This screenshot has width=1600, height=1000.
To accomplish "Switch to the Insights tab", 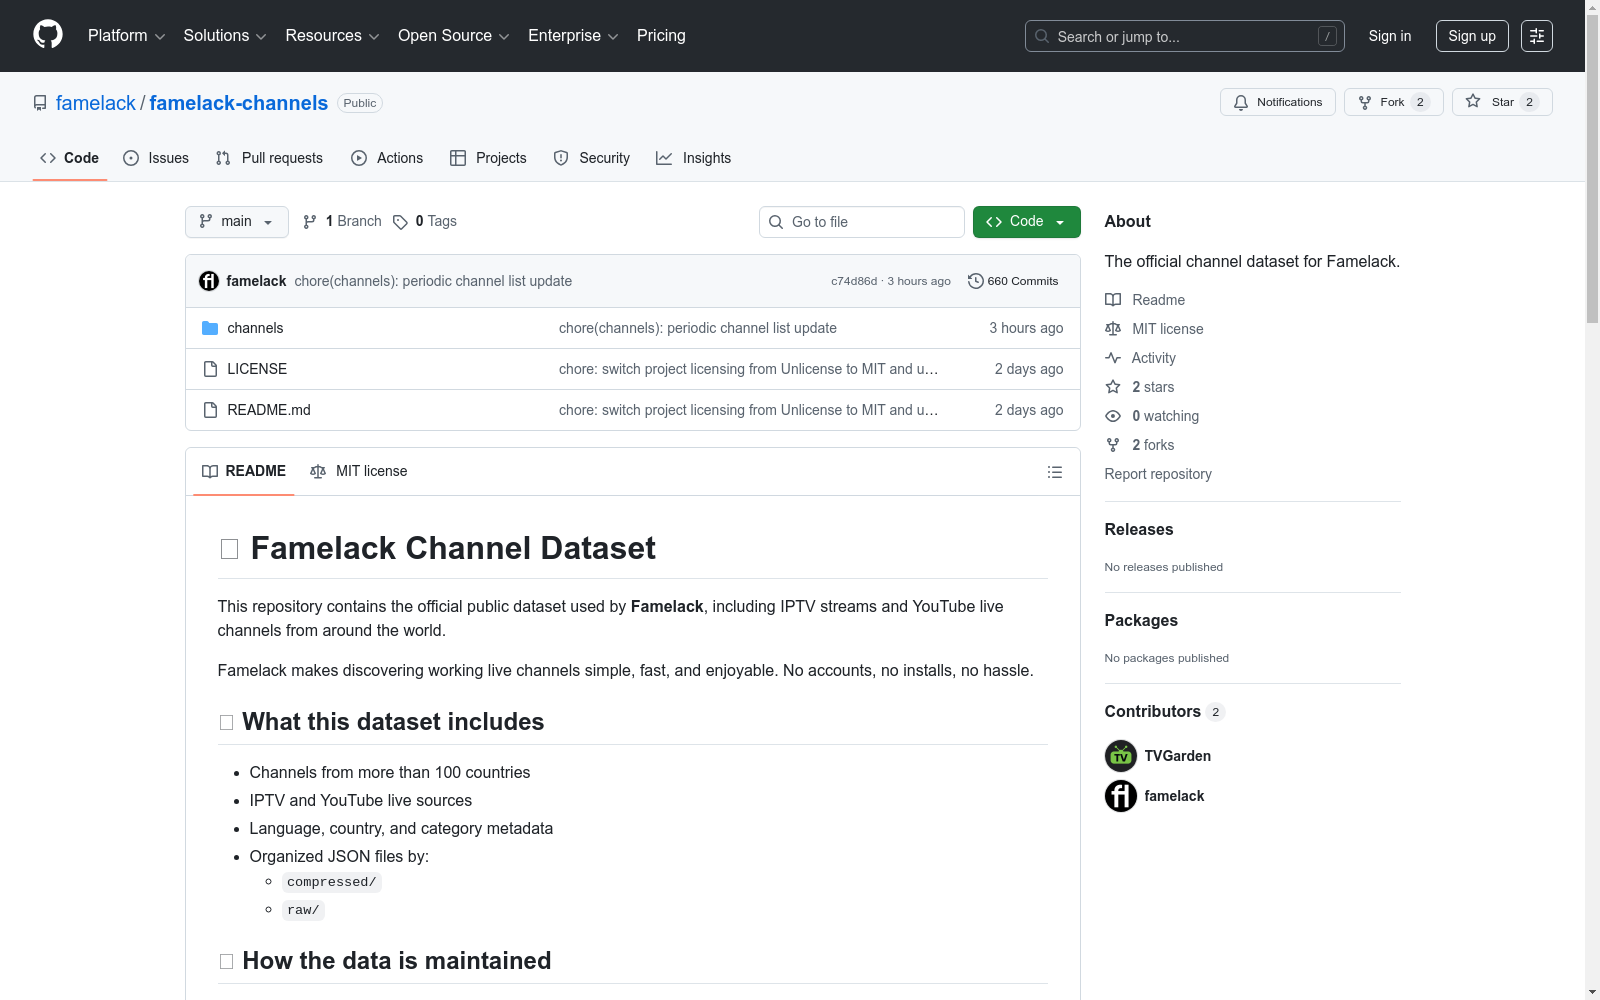I will (x=694, y=158).
